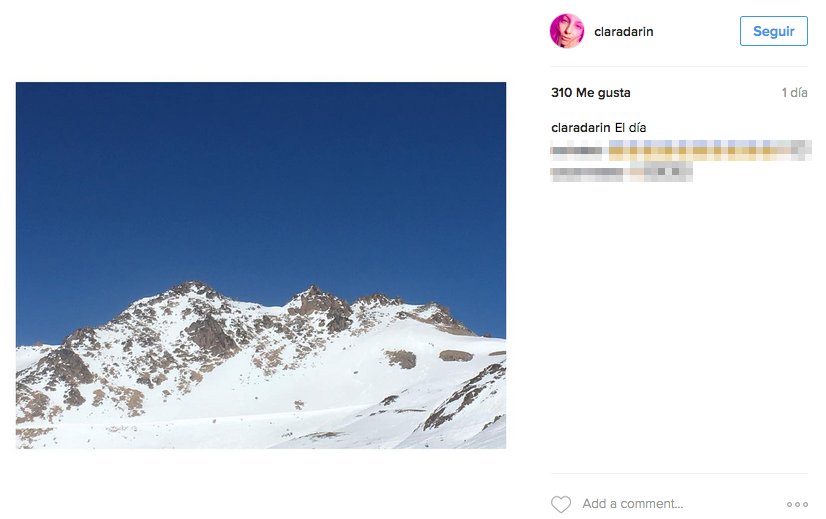The height and width of the screenshot is (519, 826).
Task: Open claradarin's profile from the header username
Action: point(624,32)
